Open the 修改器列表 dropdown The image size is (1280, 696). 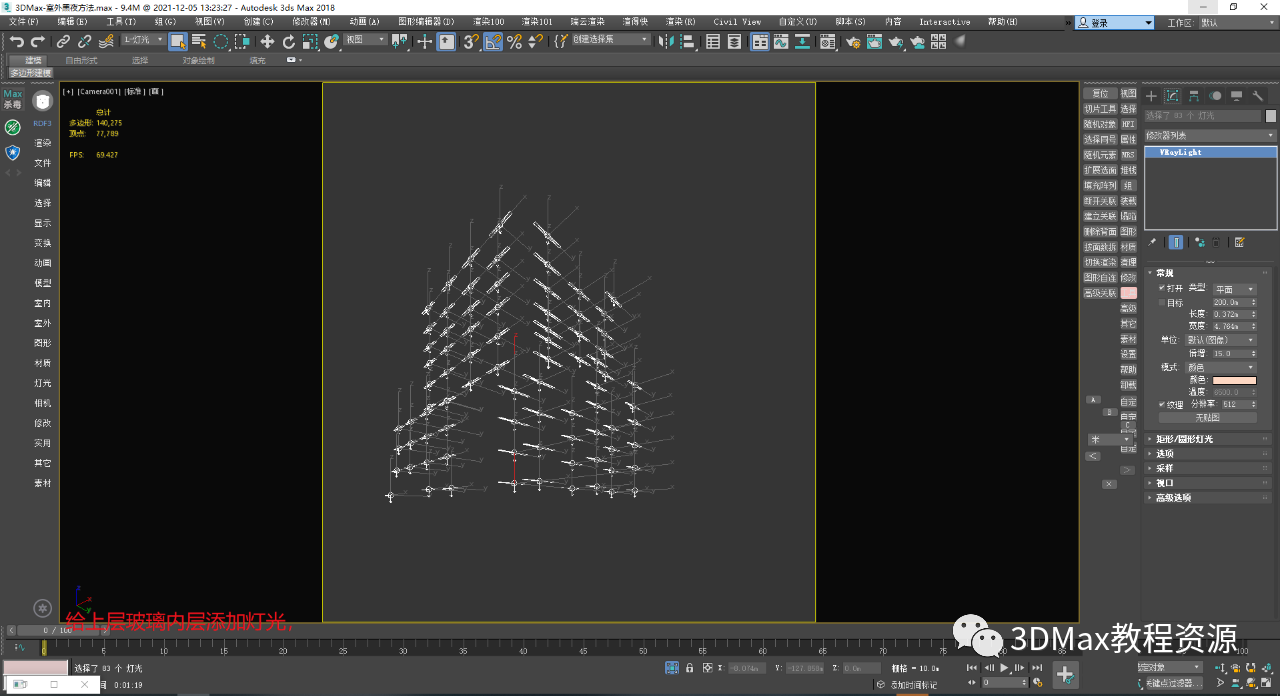tap(1208, 135)
